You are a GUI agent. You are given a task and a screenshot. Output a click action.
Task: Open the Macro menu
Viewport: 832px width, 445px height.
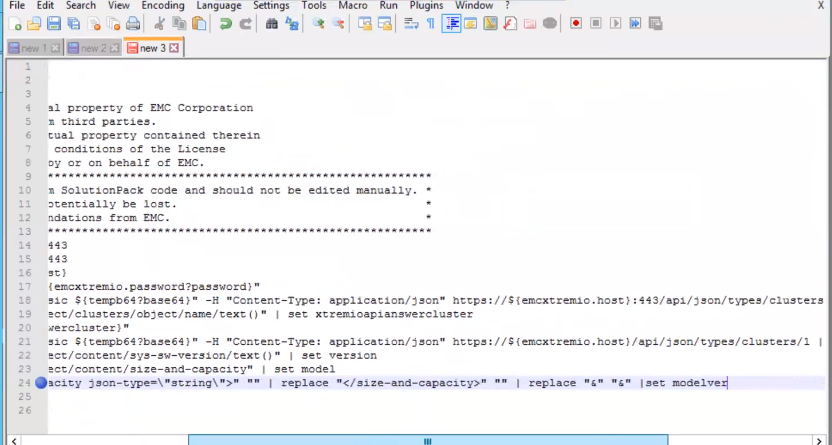coord(353,6)
